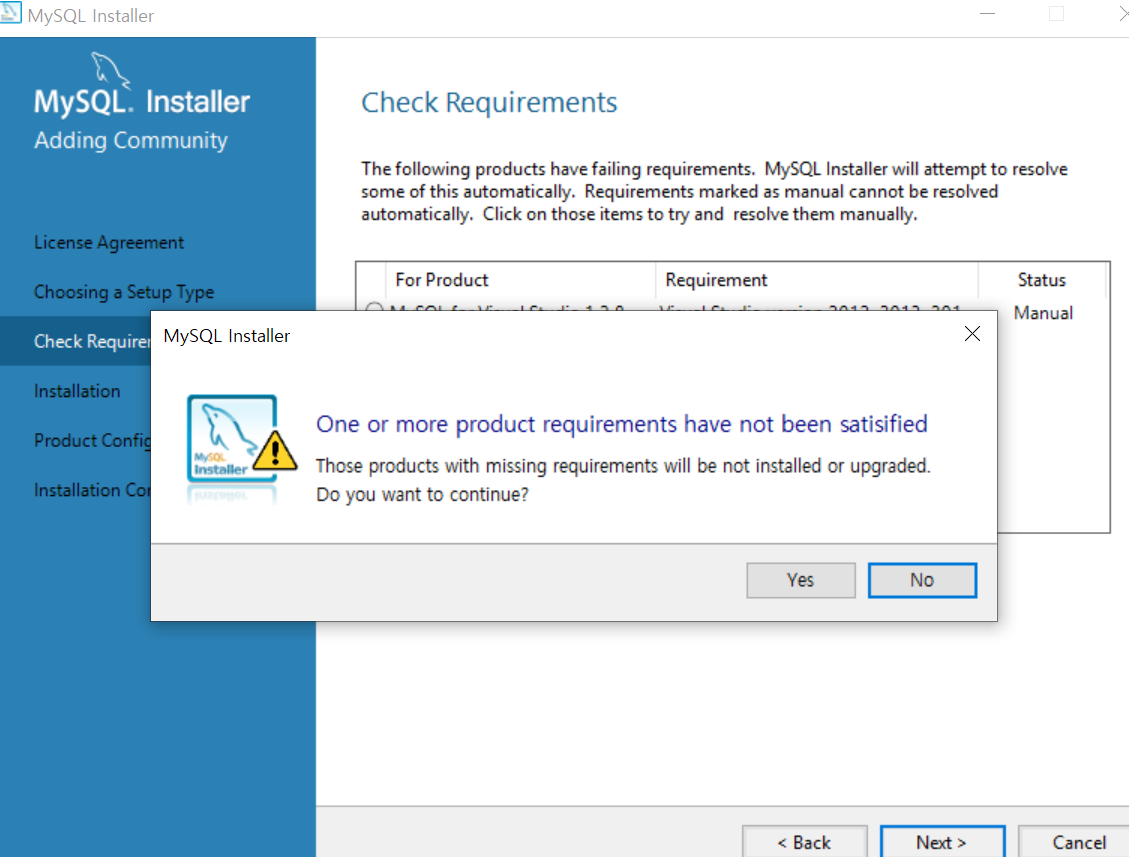
Task: Click the Manual status cell
Action: pos(1043,313)
